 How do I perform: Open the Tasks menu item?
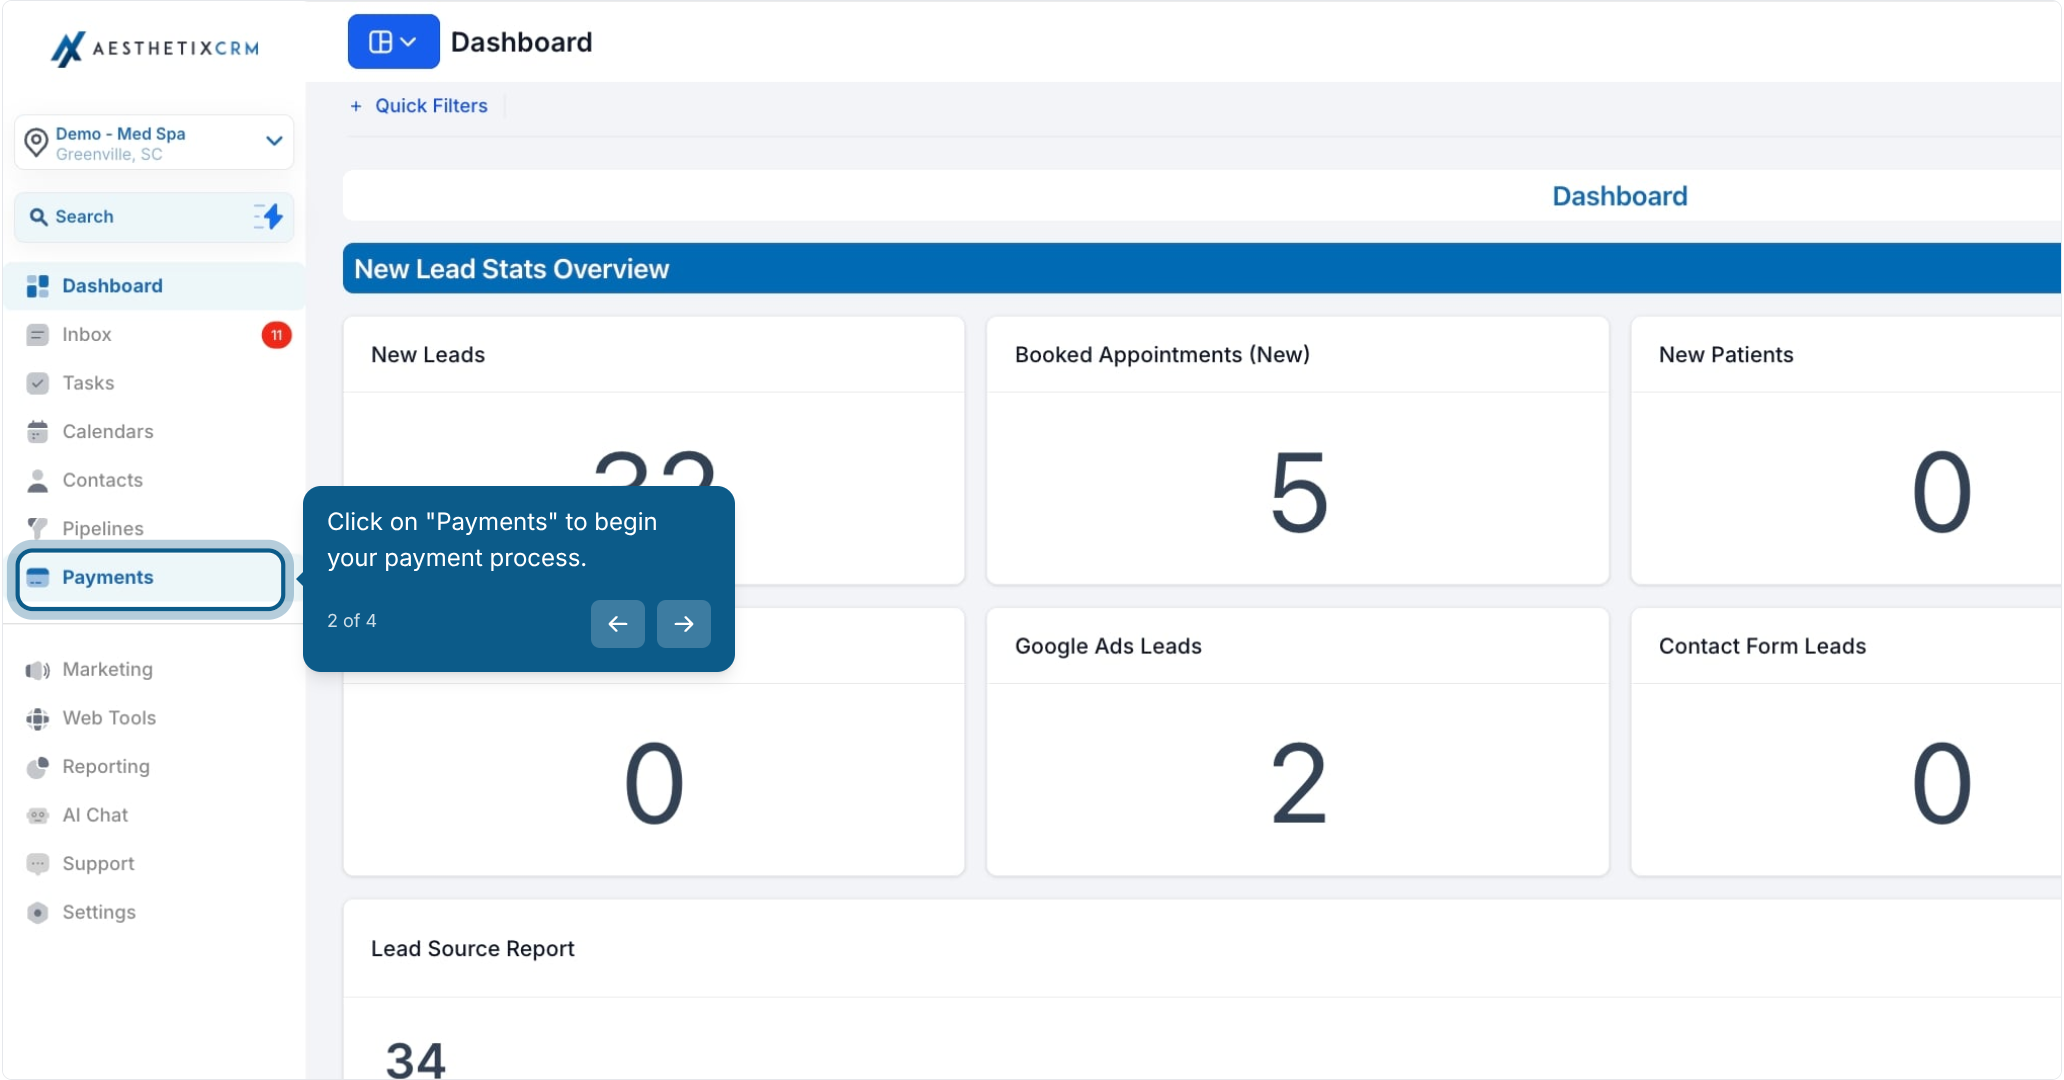pos(154,383)
